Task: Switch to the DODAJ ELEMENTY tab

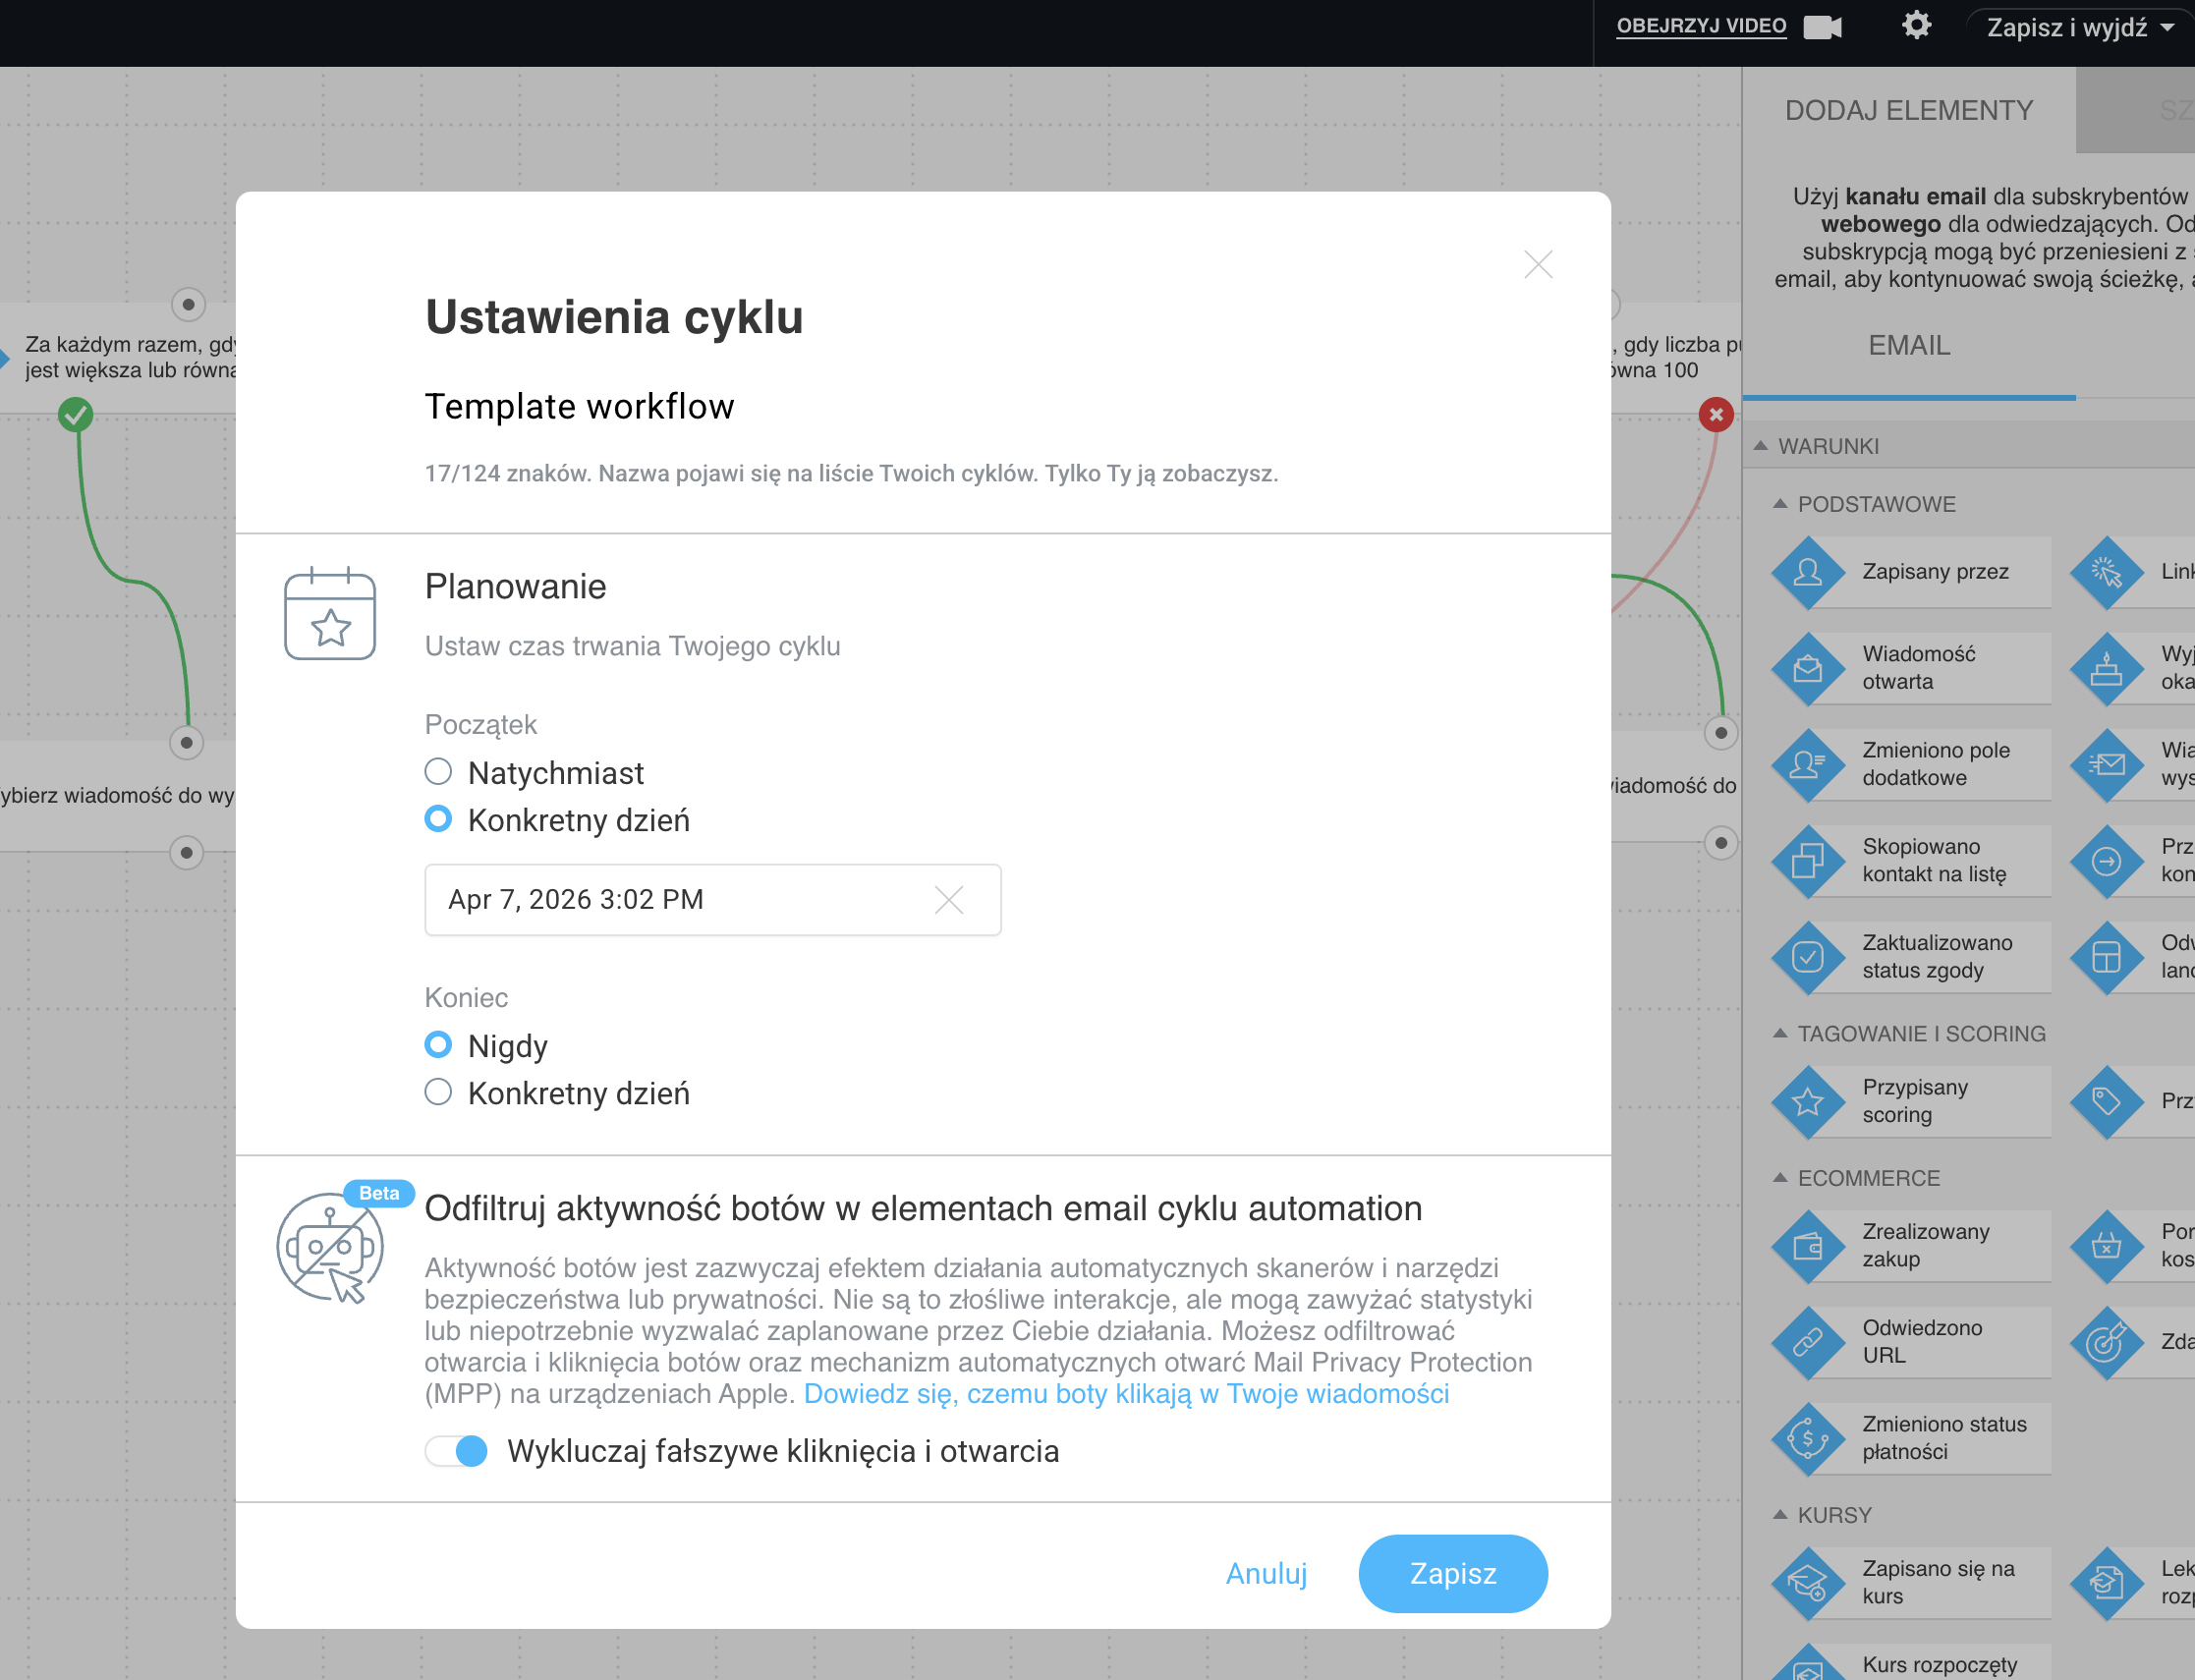Action: point(1908,110)
